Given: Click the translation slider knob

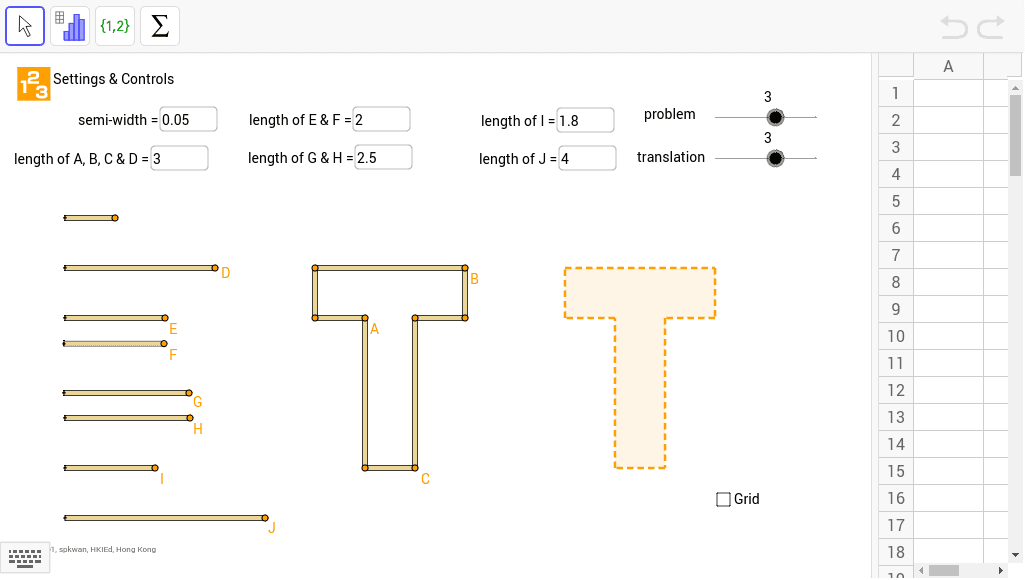Looking at the screenshot, I should coord(775,157).
